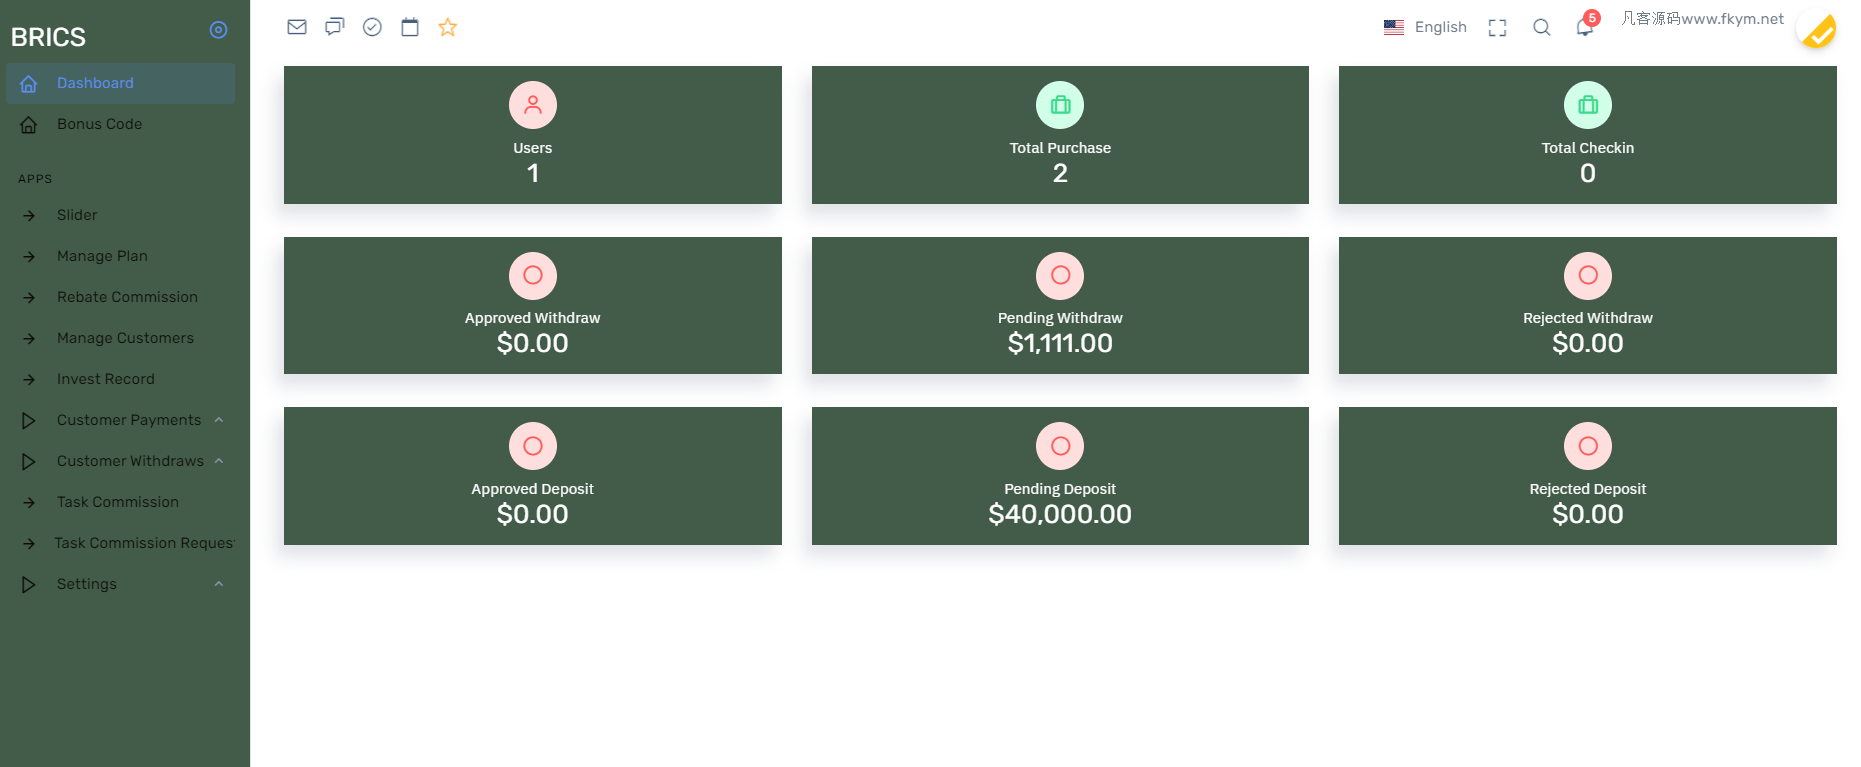Open the search magnifier icon
The height and width of the screenshot is (767, 1861).
[1542, 28]
